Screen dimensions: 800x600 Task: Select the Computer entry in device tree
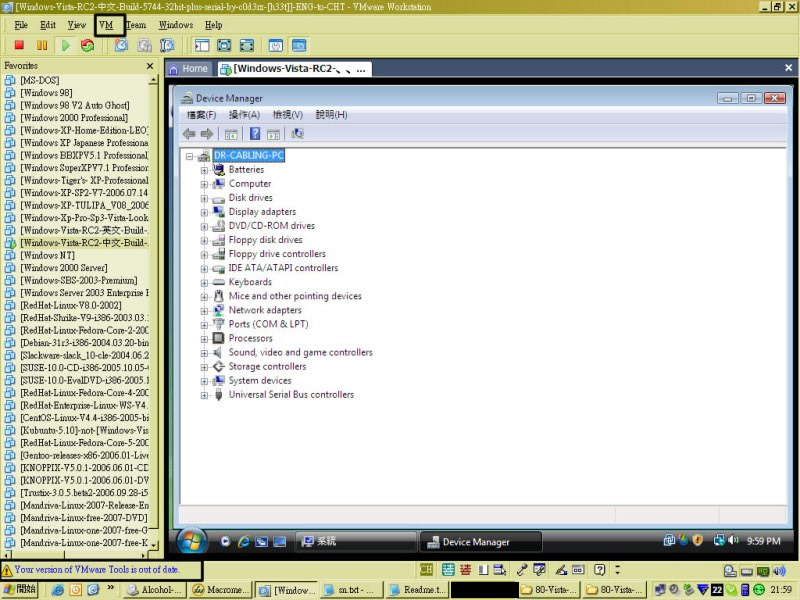(x=250, y=184)
